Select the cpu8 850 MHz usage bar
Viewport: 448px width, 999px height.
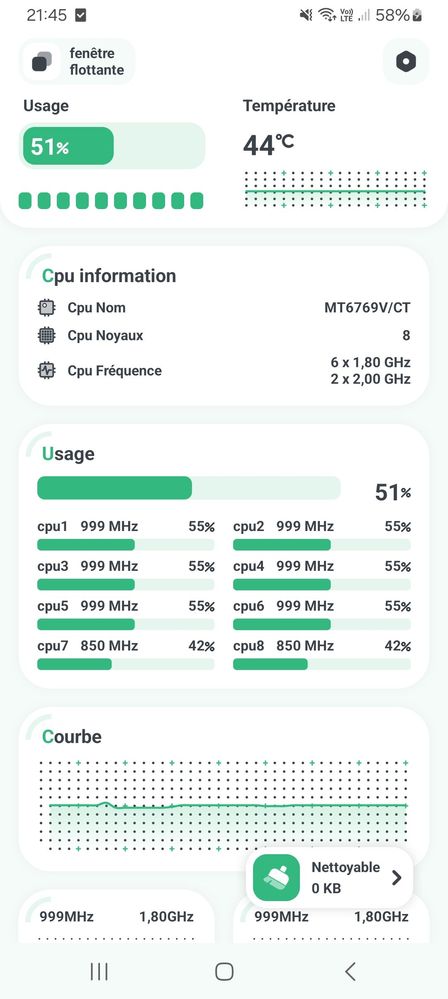322,664
